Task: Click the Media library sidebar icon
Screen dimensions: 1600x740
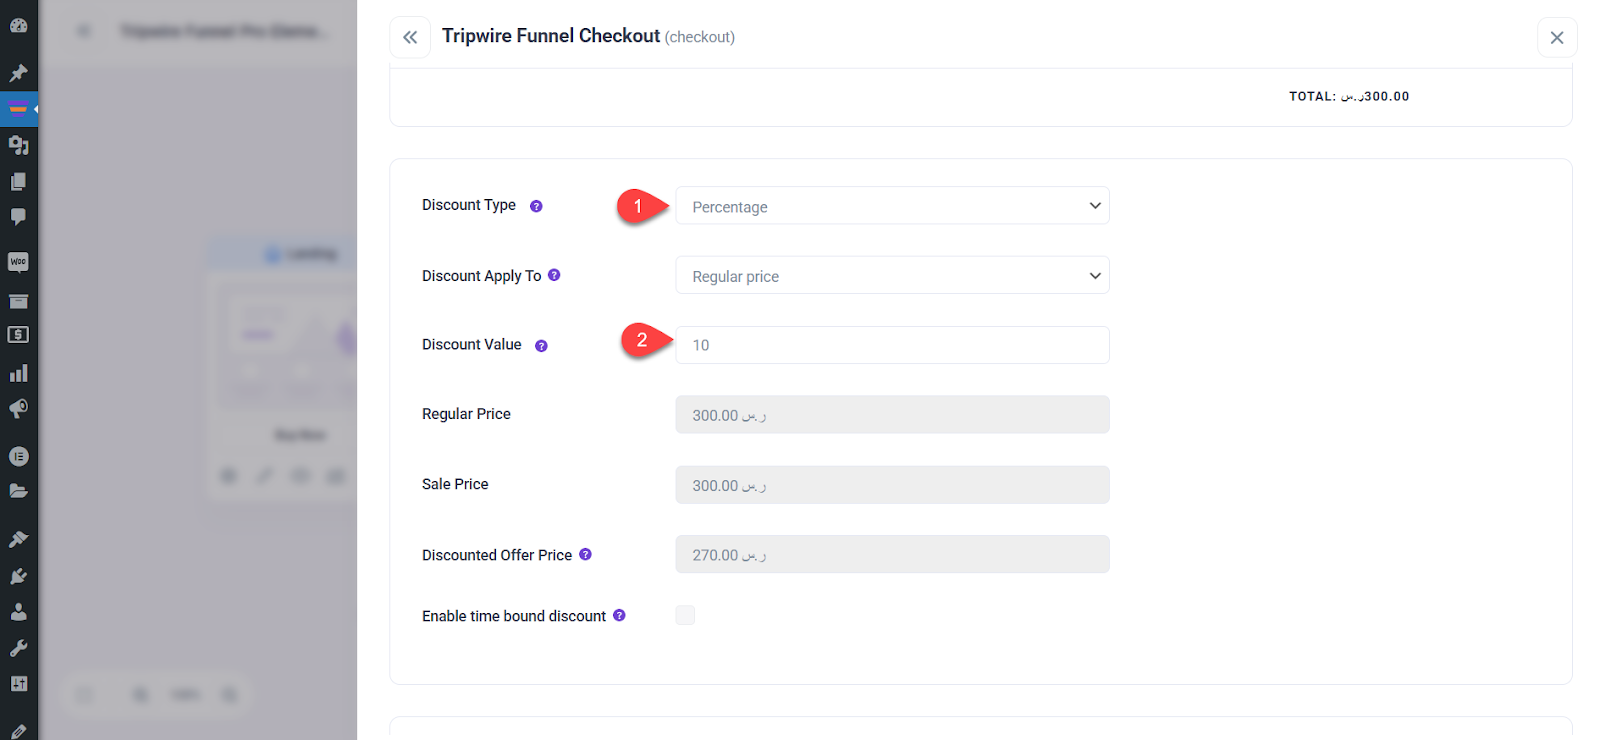Action: pos(18,145)
